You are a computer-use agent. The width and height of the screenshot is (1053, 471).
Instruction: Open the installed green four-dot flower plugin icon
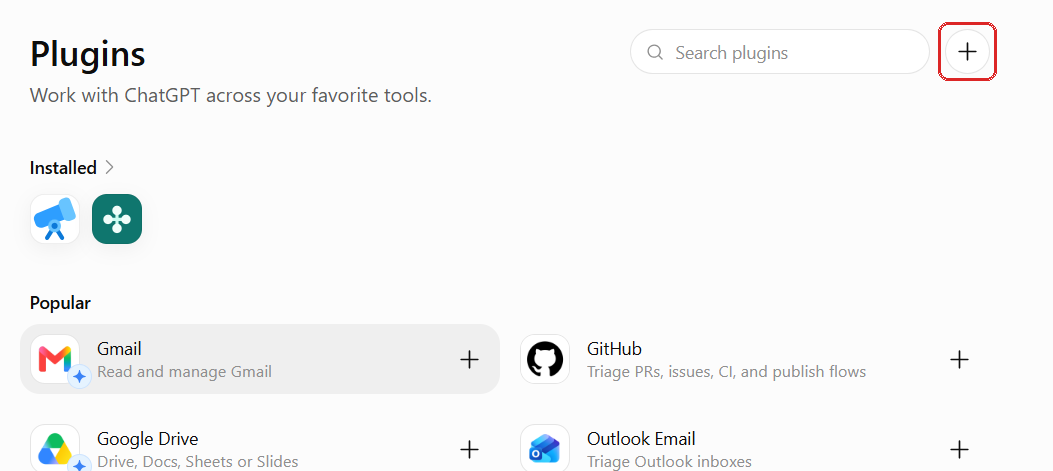(117, 219)
